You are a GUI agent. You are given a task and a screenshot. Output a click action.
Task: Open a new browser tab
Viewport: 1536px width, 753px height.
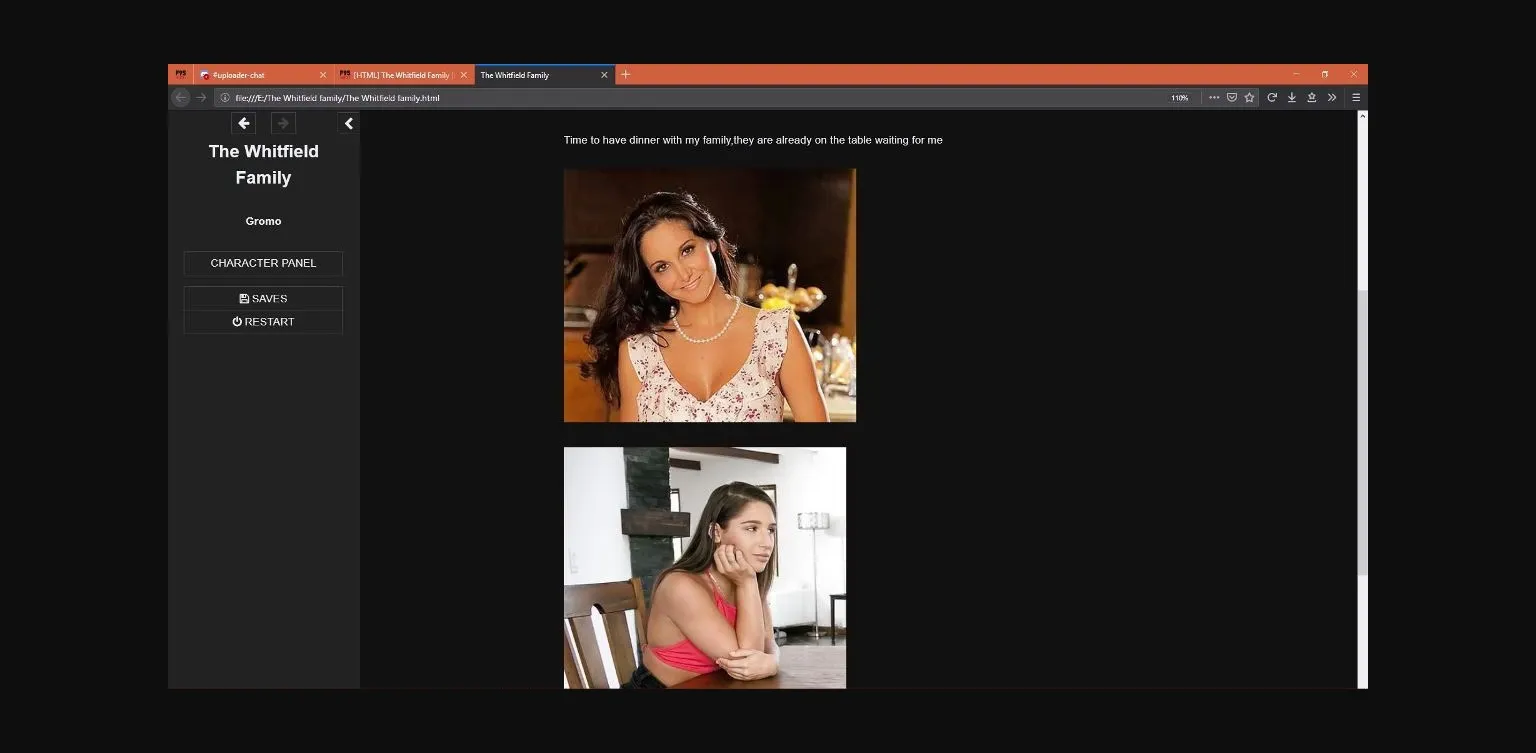click(626, 74)
